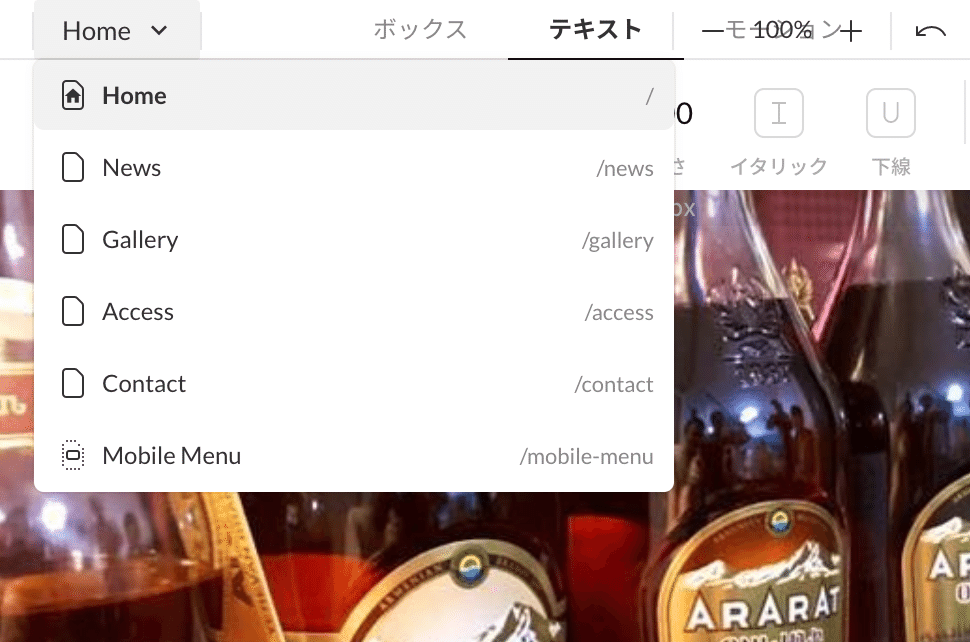Click the Home page house icon
The width and height of the screenshot is (970, 642).
[x=72, y=96]
